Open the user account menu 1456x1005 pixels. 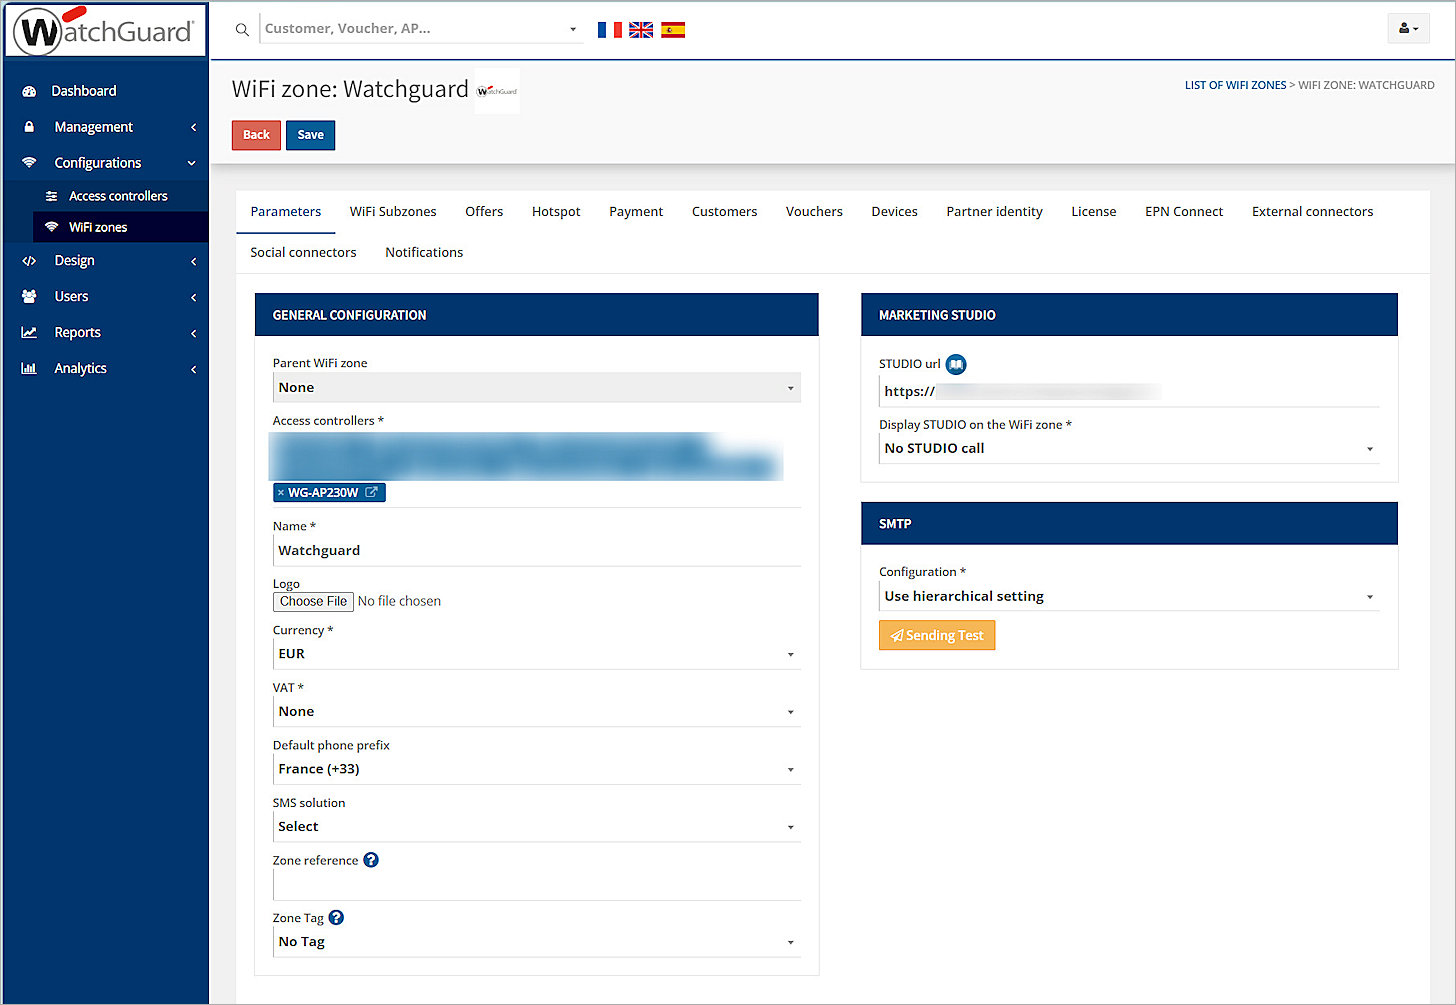[x=1408, y=28]
